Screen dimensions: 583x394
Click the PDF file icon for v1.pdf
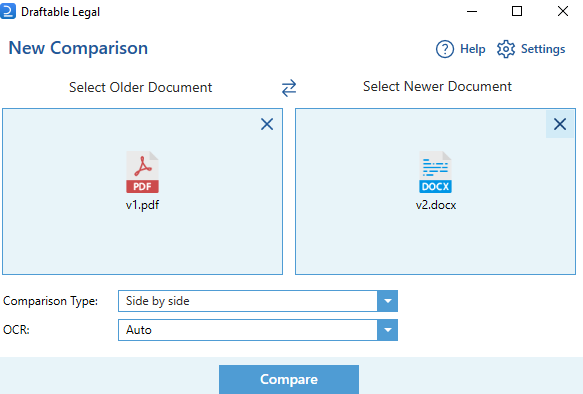tap(142, 172)
